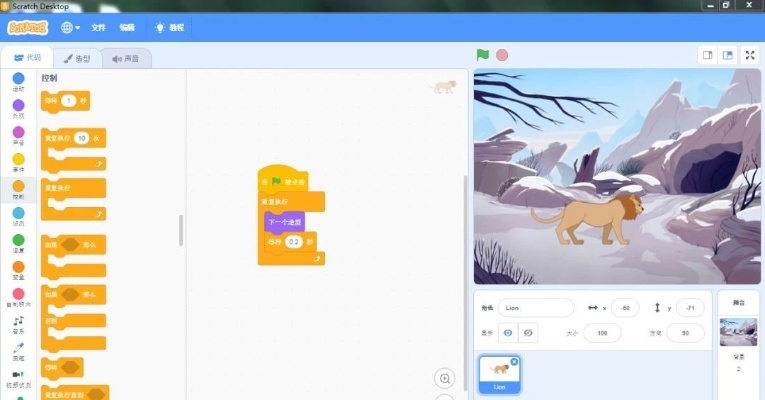Click the if-then-else block in palette
765x400 pixels.
click(x=73, y=318)
